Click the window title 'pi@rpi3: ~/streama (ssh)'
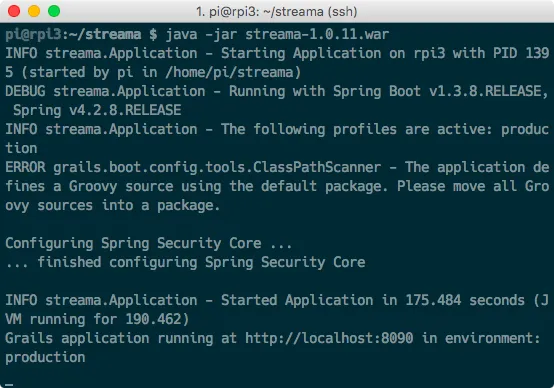 pos(277,12)
